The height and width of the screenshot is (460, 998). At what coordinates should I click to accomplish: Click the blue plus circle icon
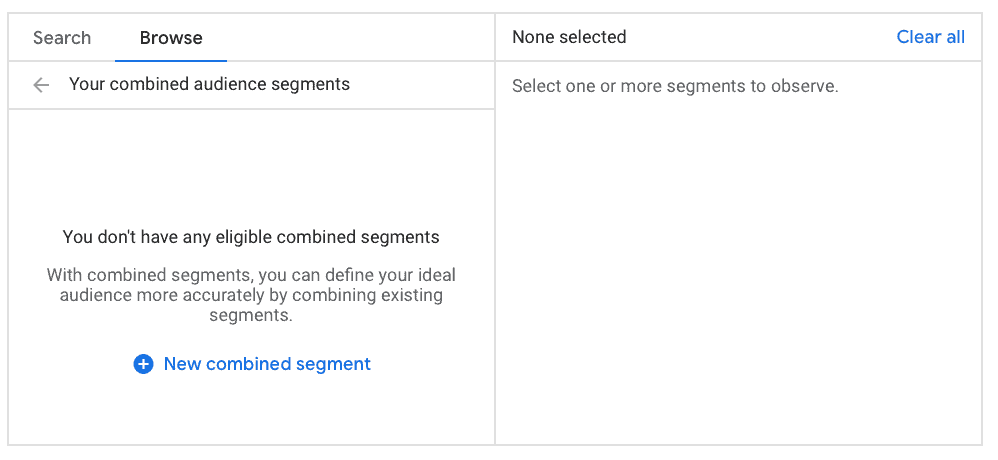click(143, 364)
